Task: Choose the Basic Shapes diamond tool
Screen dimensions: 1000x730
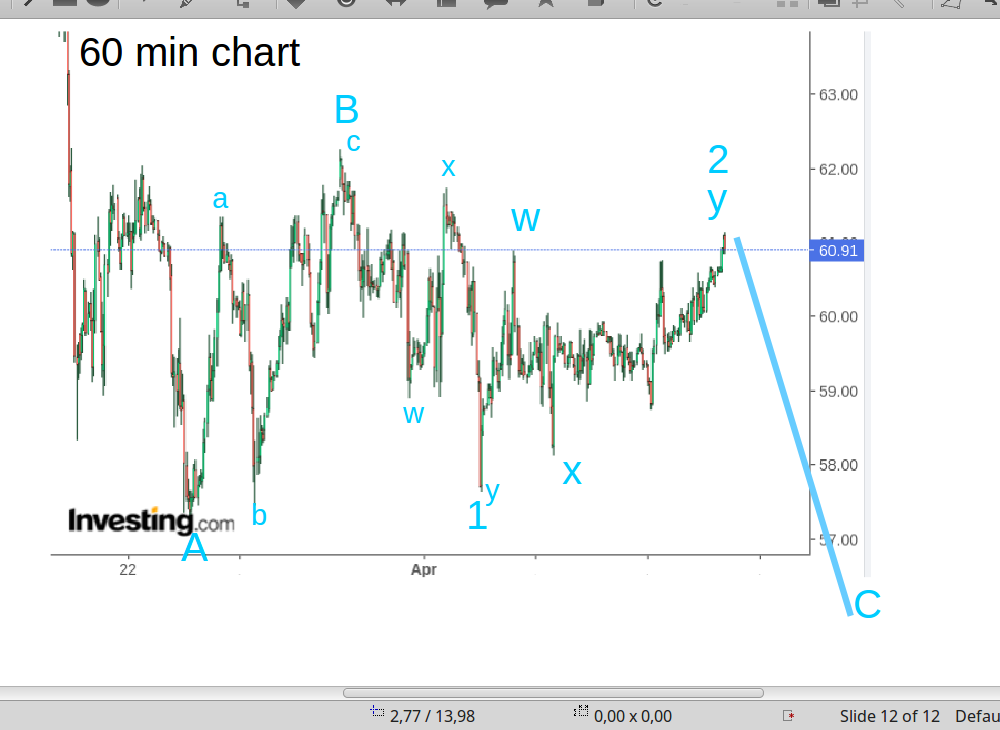Action: (296, 3)
